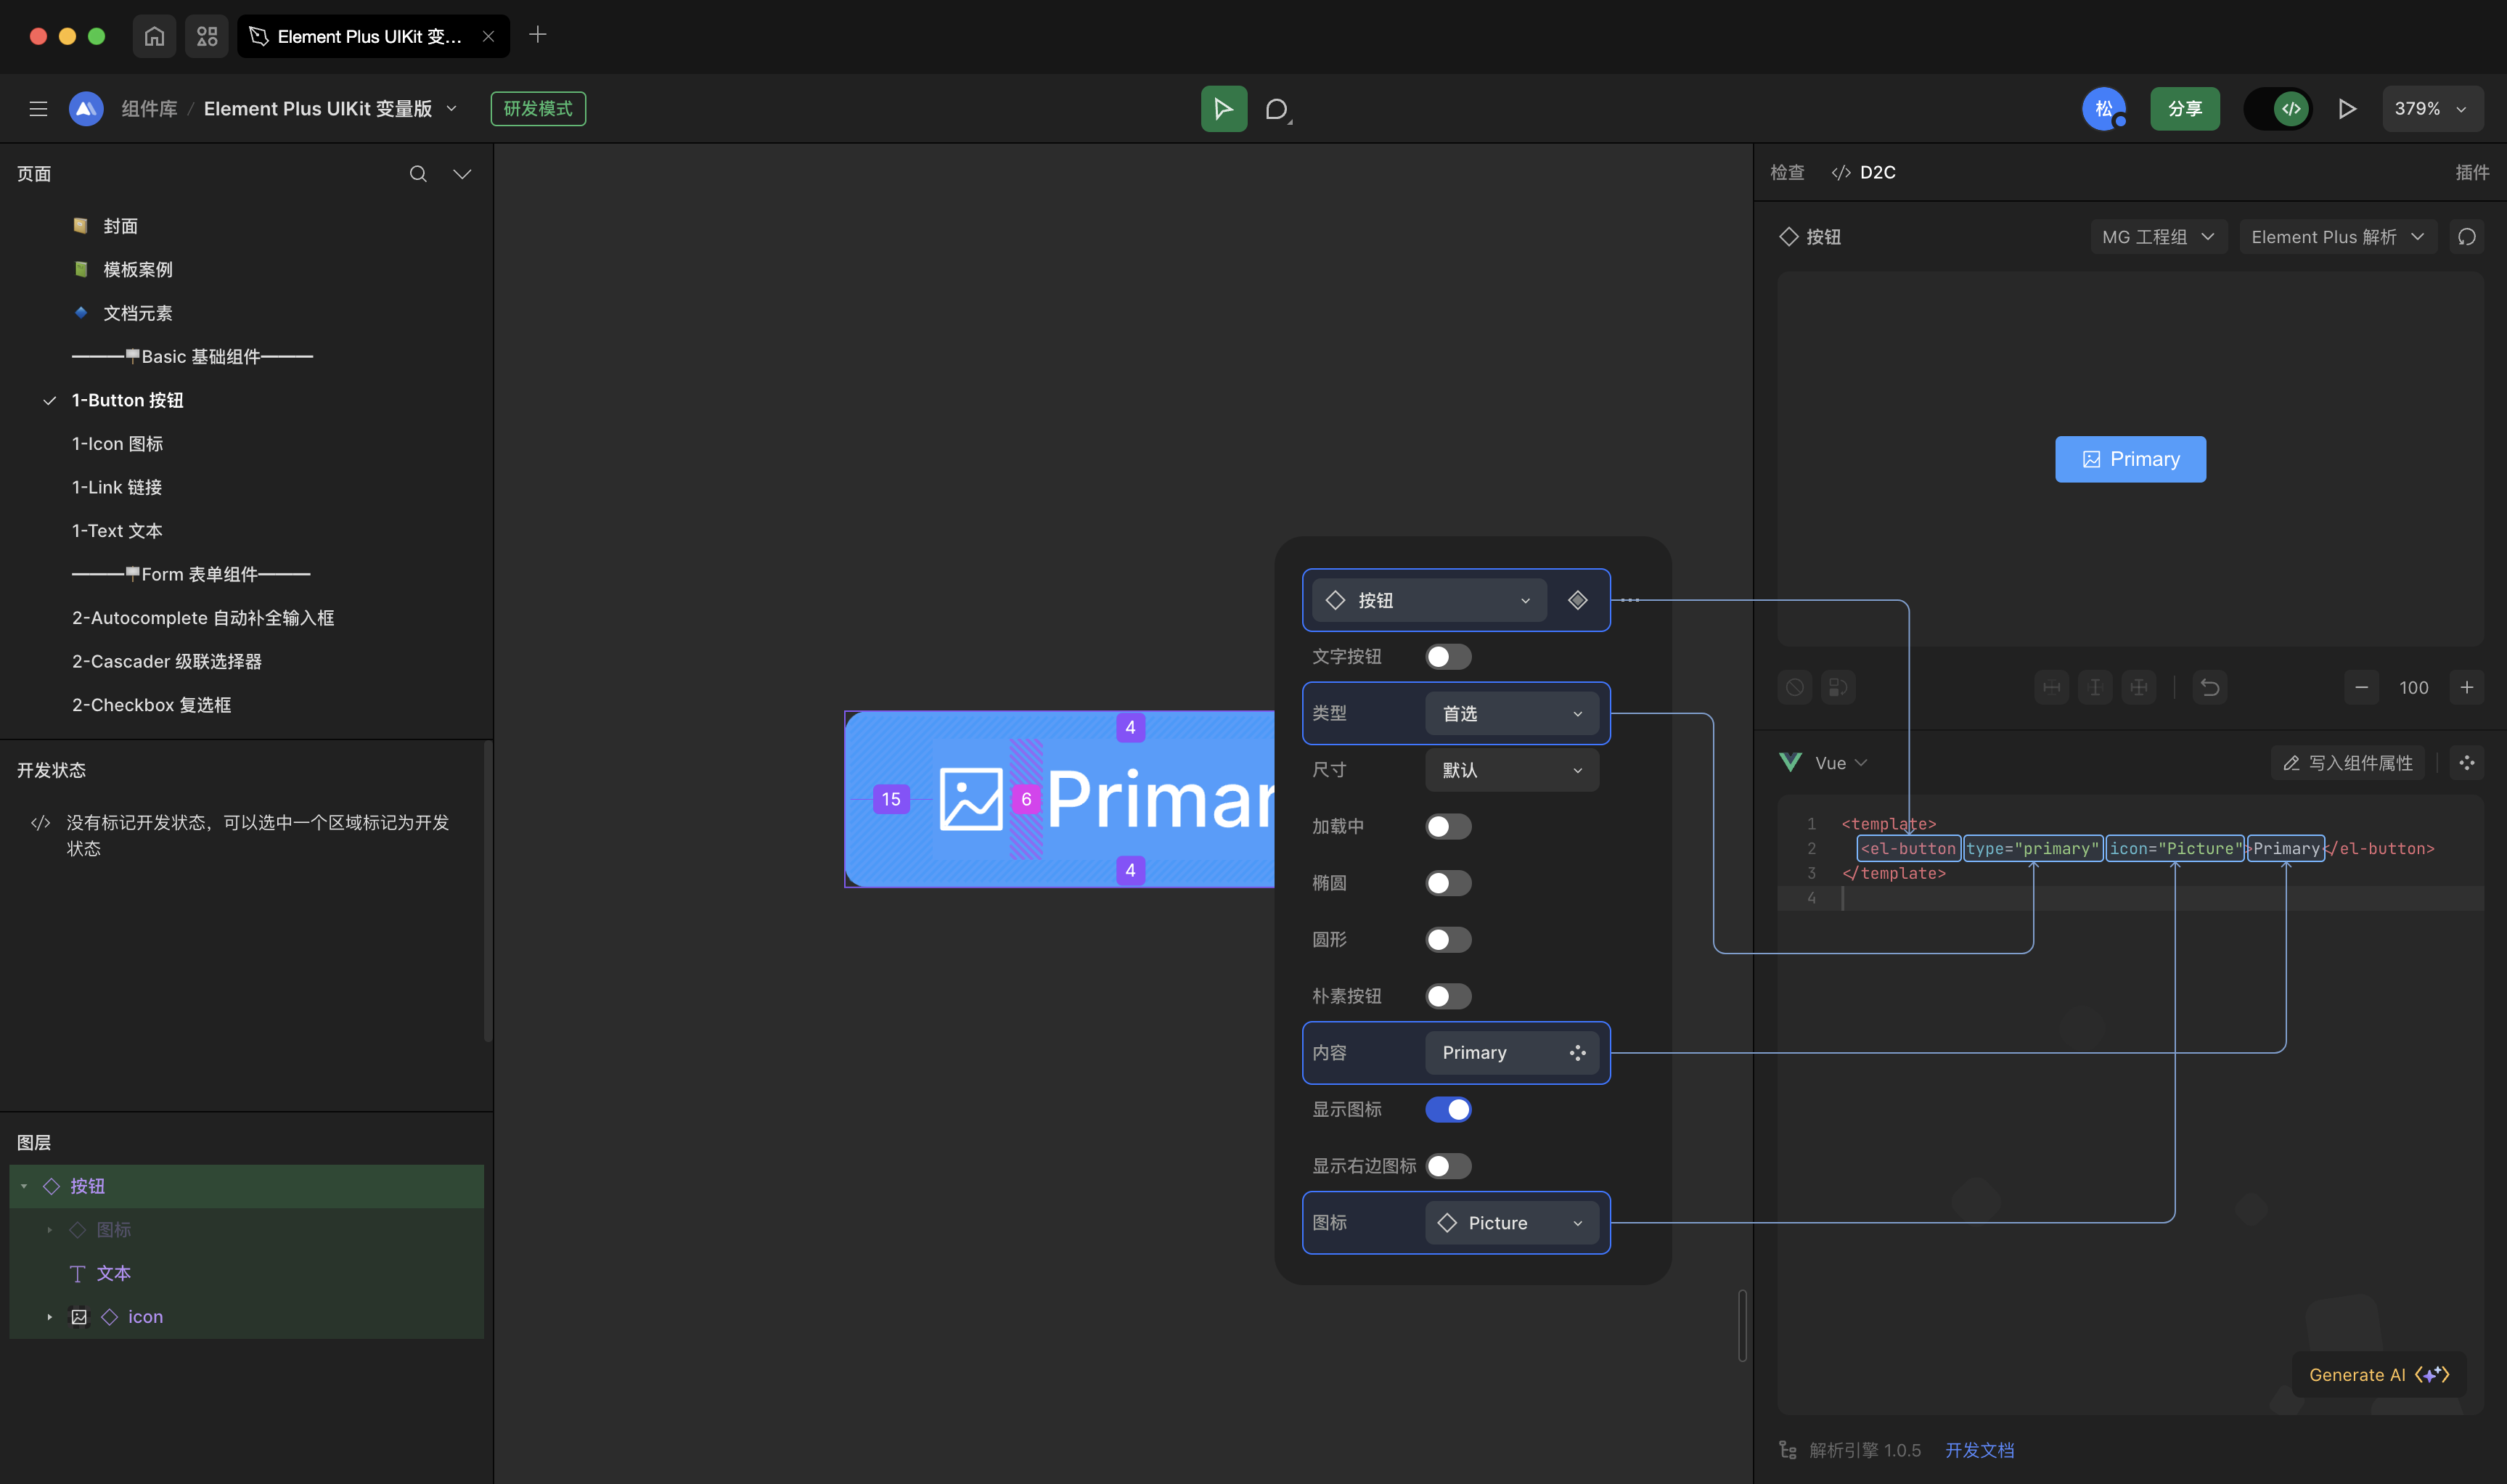Toggle the 圆形 switch
This screenshot has width=2507, height=1484.
click(x=1448, y=940)
